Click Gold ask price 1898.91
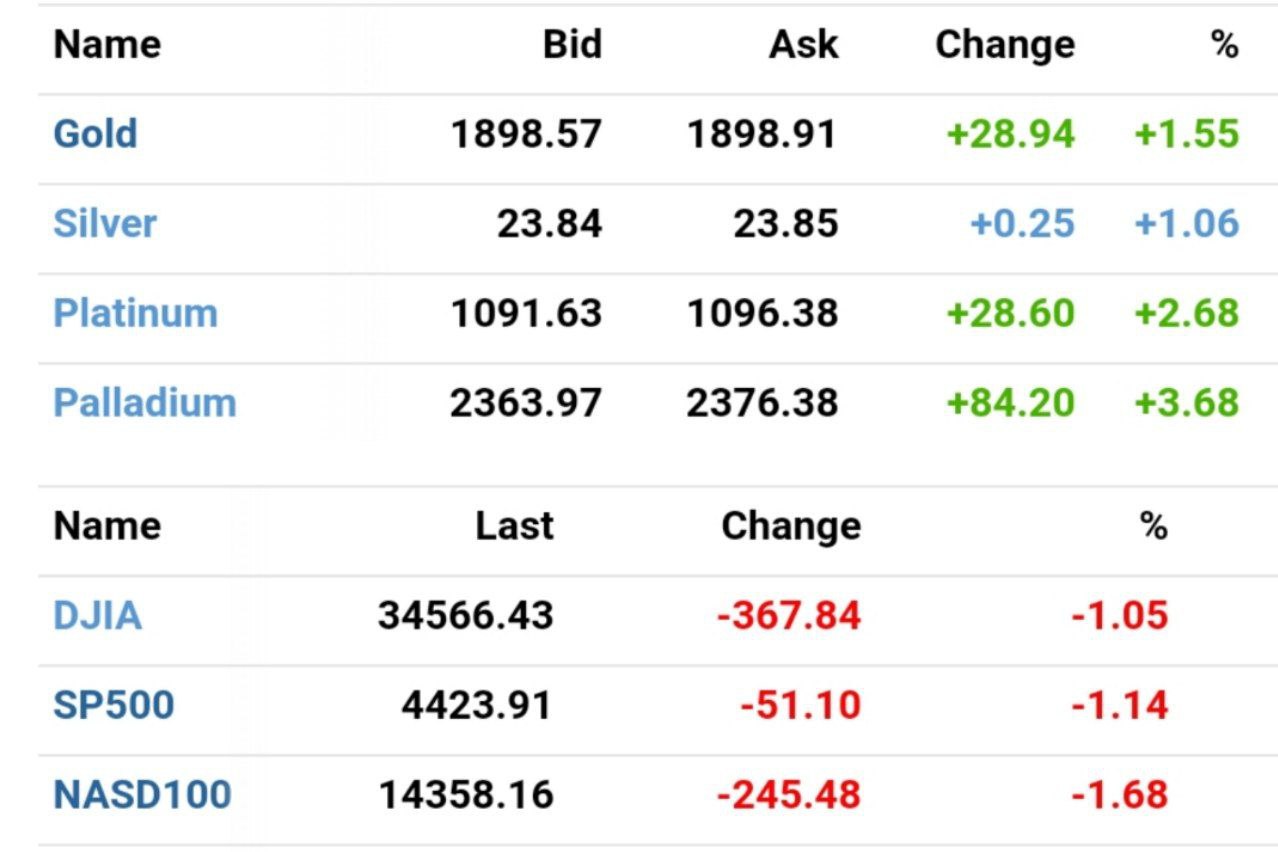 tap(761, 134)
